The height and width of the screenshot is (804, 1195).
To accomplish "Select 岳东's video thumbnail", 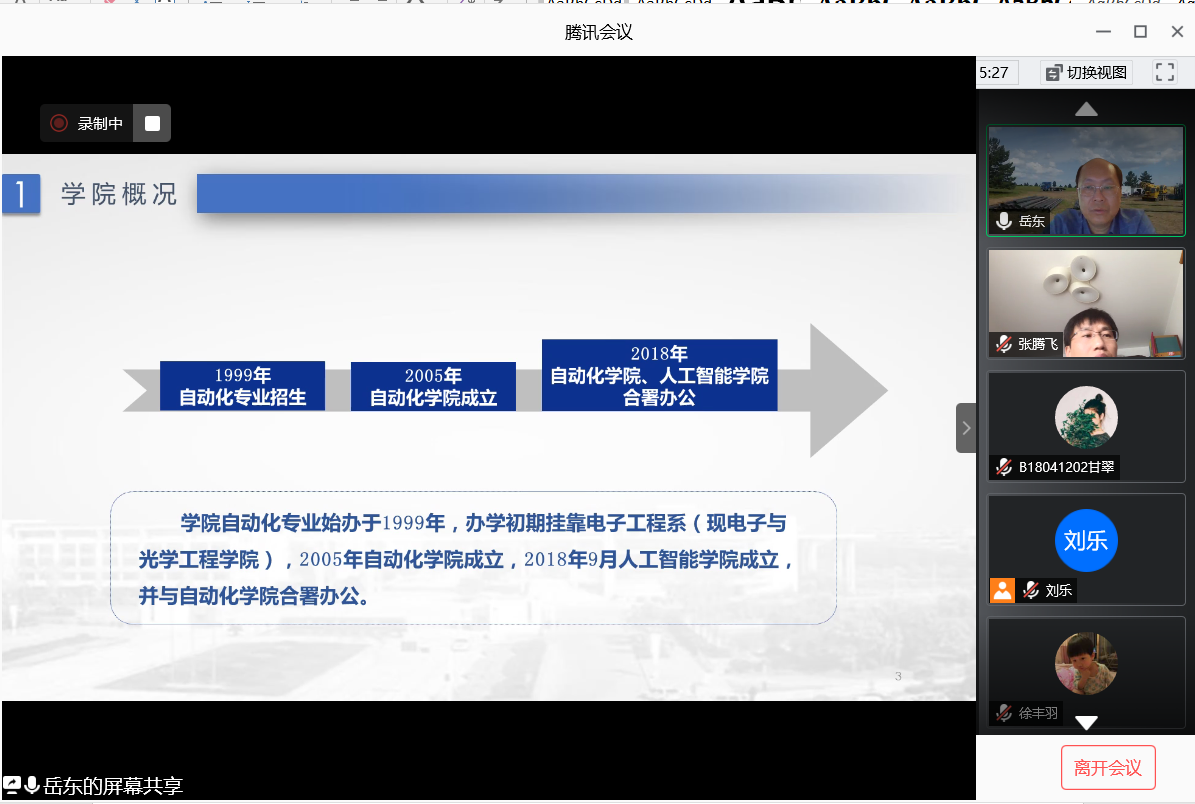I will pos(1086,180).
